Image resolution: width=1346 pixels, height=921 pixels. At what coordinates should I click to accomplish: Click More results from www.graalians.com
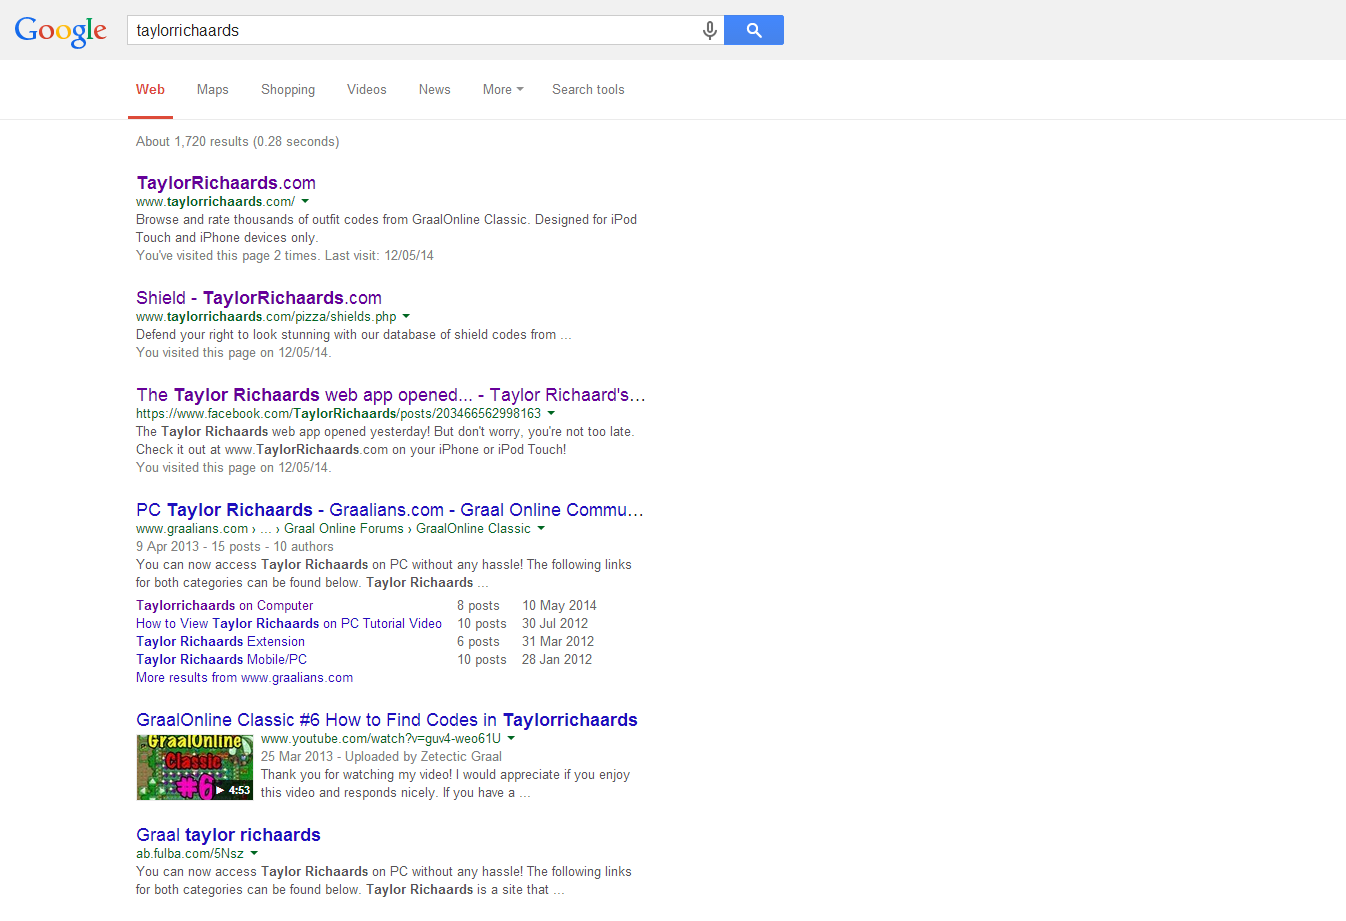[x=245, y=678]
